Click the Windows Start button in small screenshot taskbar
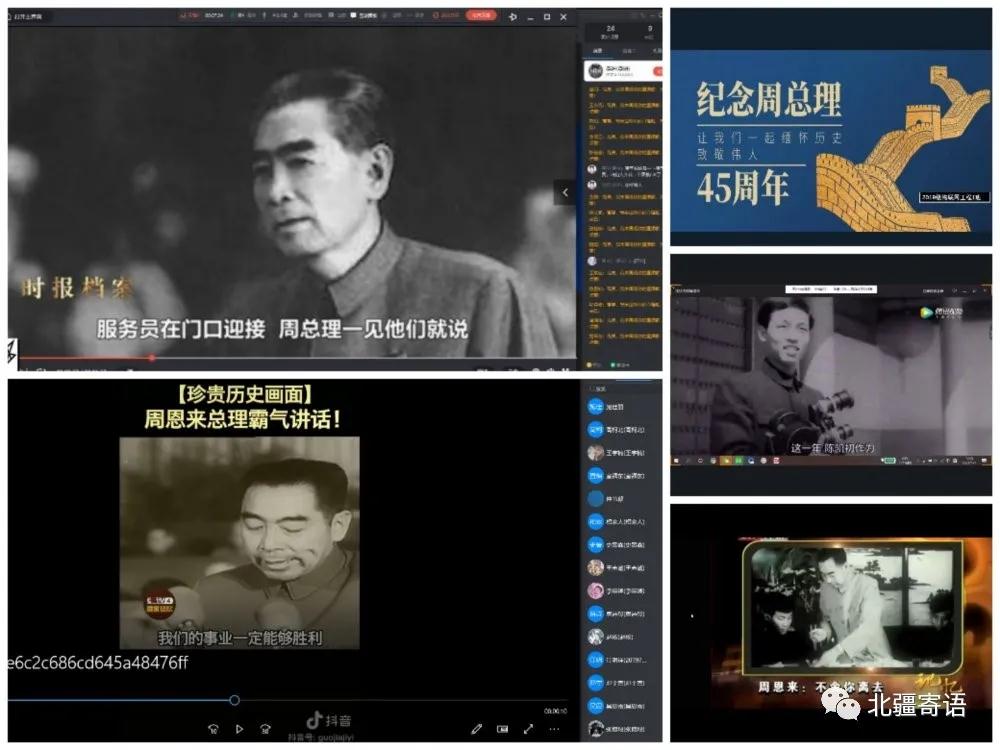This screenshot has height=750, width=1000. pyautogui.click(x=677, y=462)
